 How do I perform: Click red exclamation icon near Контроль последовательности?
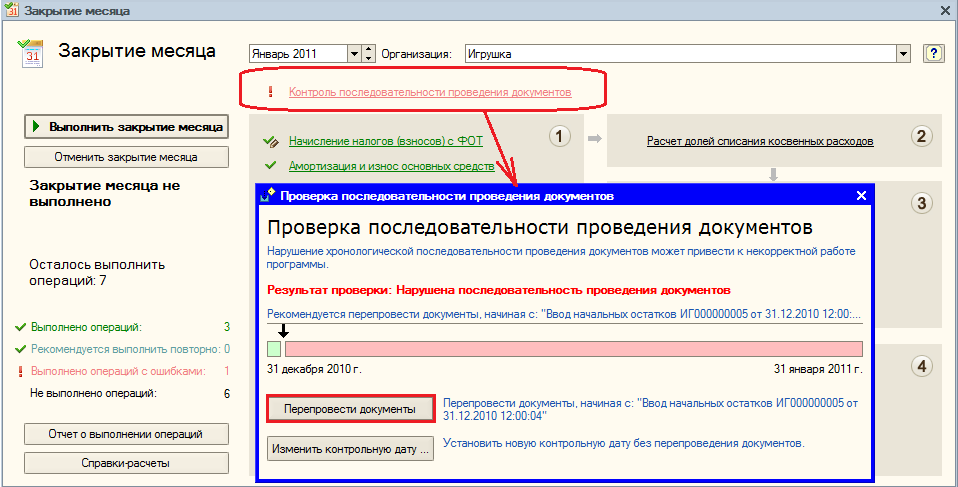[271, 92]
